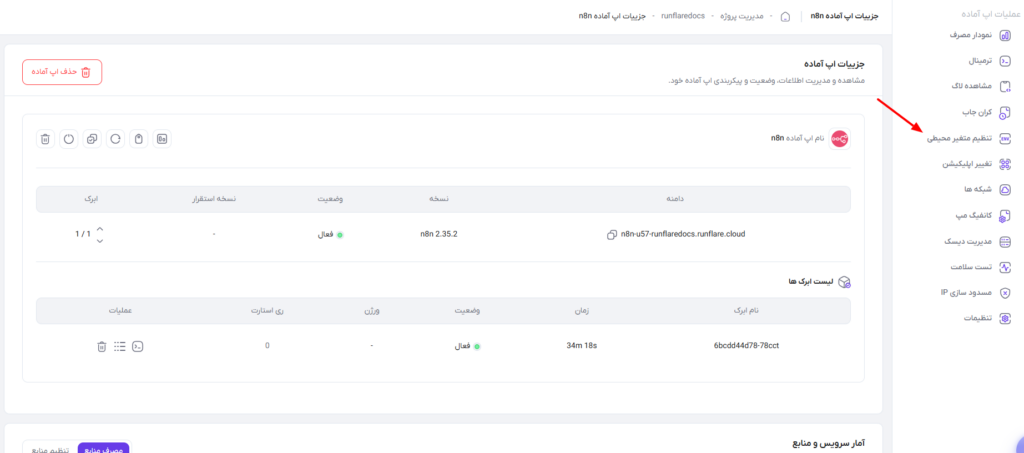
Task: Click the trash icon in n8n app toolbar
Action: coord(45,138)
